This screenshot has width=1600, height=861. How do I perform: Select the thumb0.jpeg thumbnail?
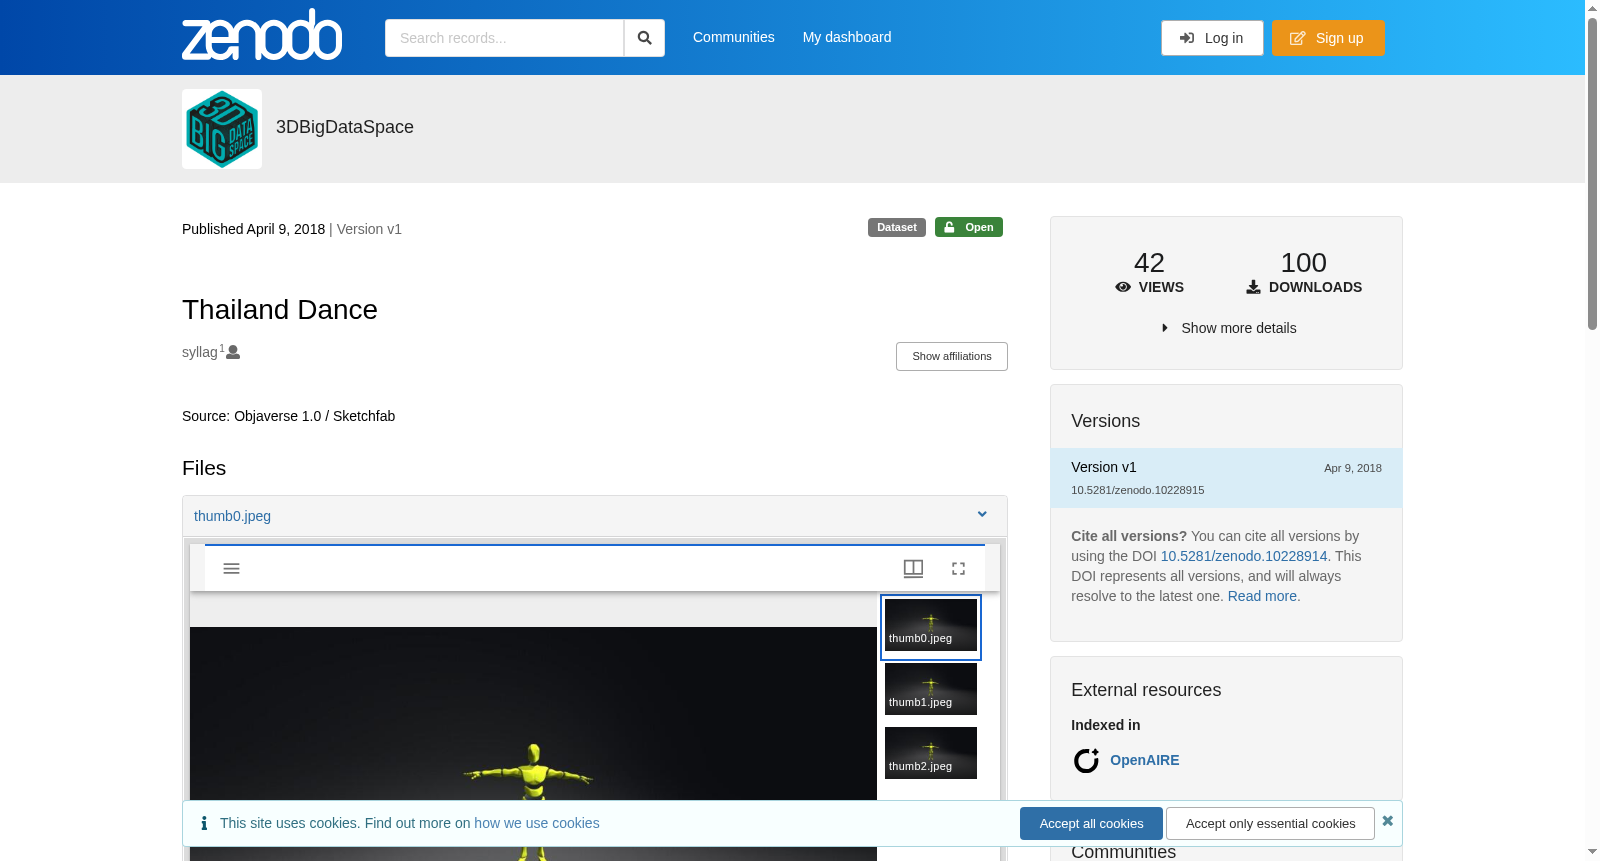coord(931,626)
